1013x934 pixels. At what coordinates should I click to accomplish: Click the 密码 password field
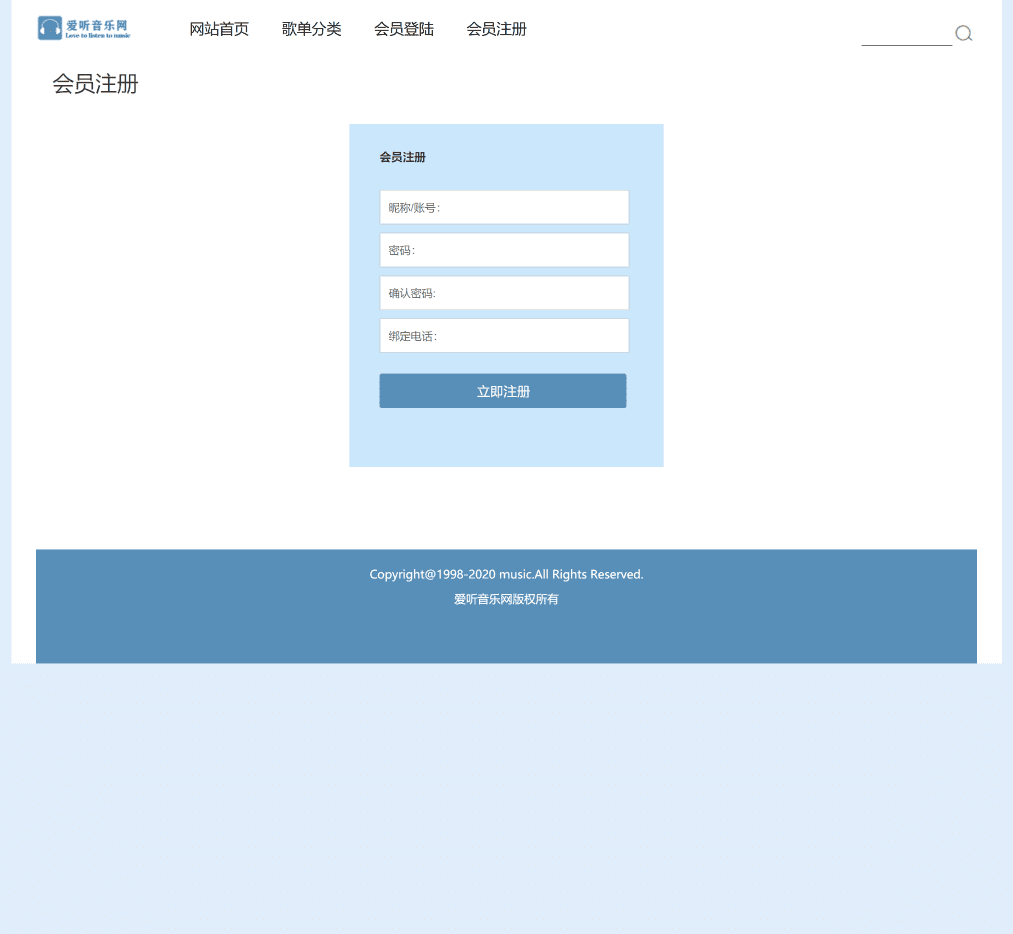[x=503, y=249]
